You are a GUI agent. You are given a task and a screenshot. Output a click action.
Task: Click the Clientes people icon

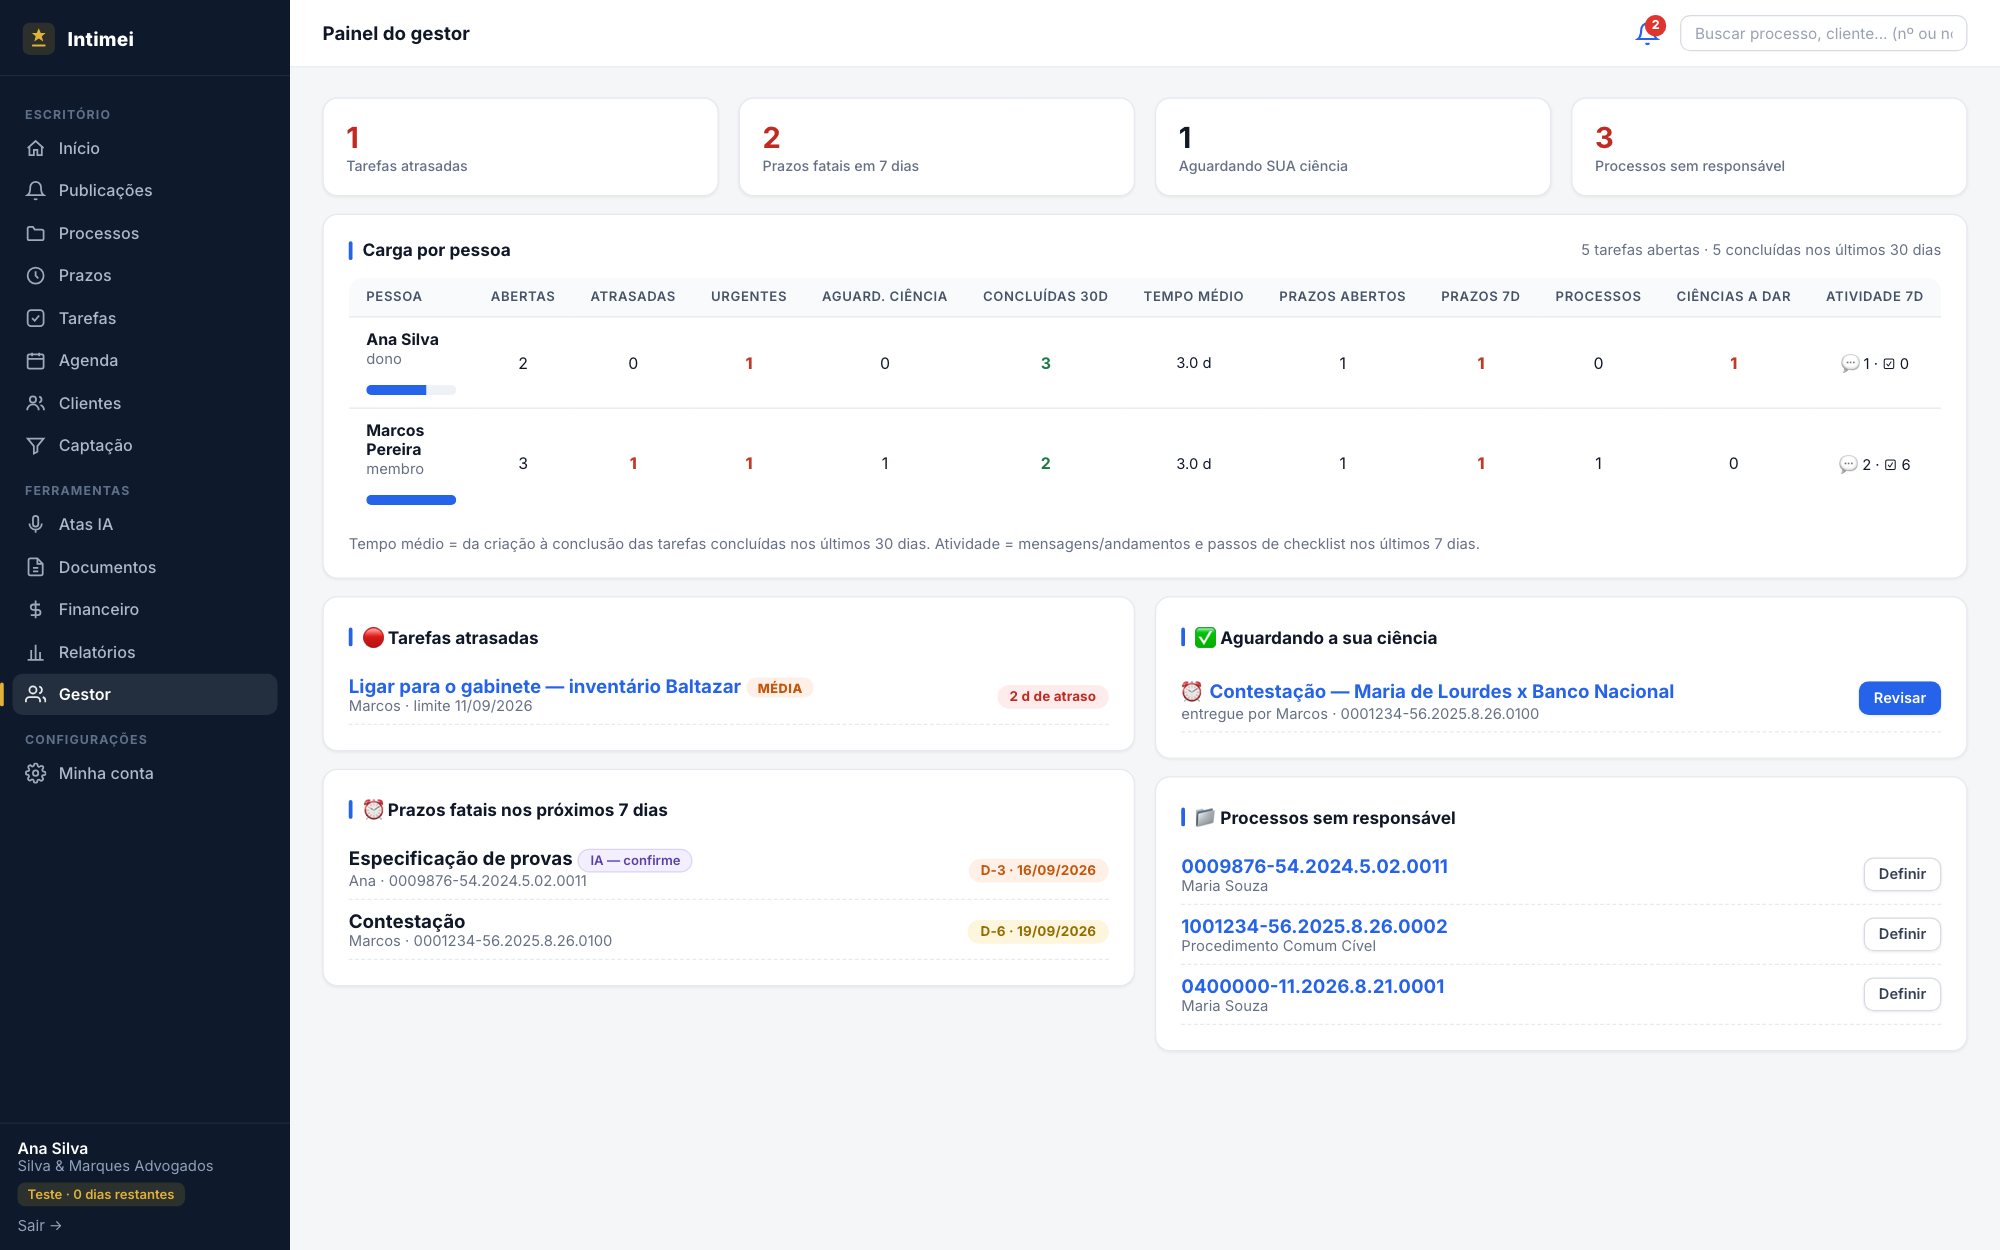[36, 403]
